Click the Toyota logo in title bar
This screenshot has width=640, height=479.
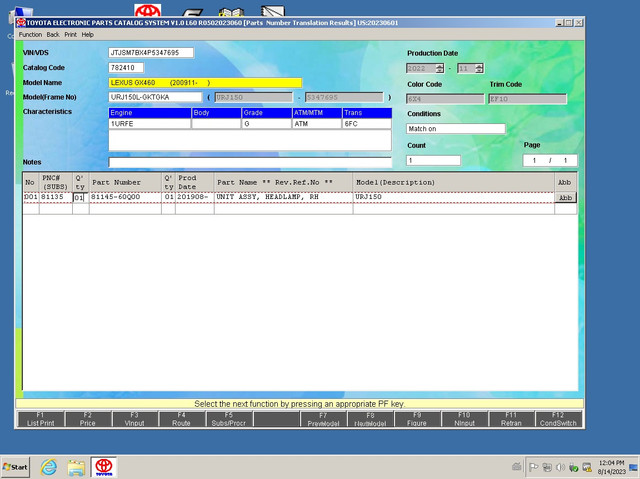(x=21, y=23)
